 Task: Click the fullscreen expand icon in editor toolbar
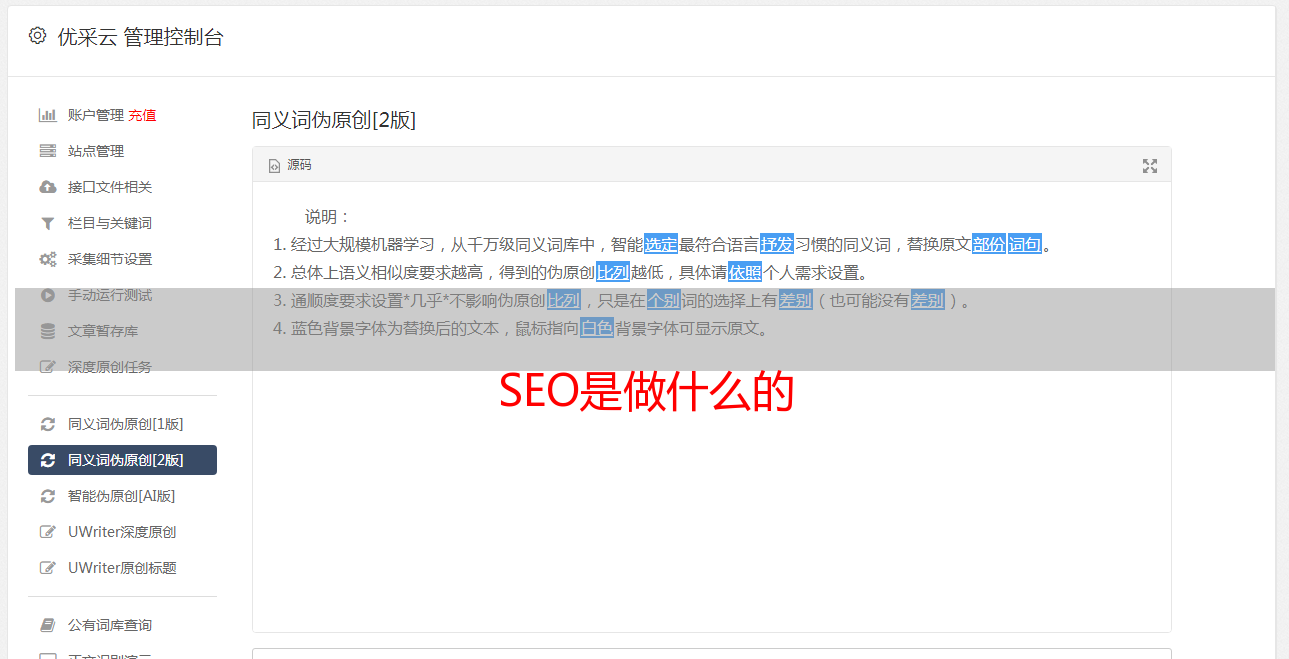tap(1150, 166)
